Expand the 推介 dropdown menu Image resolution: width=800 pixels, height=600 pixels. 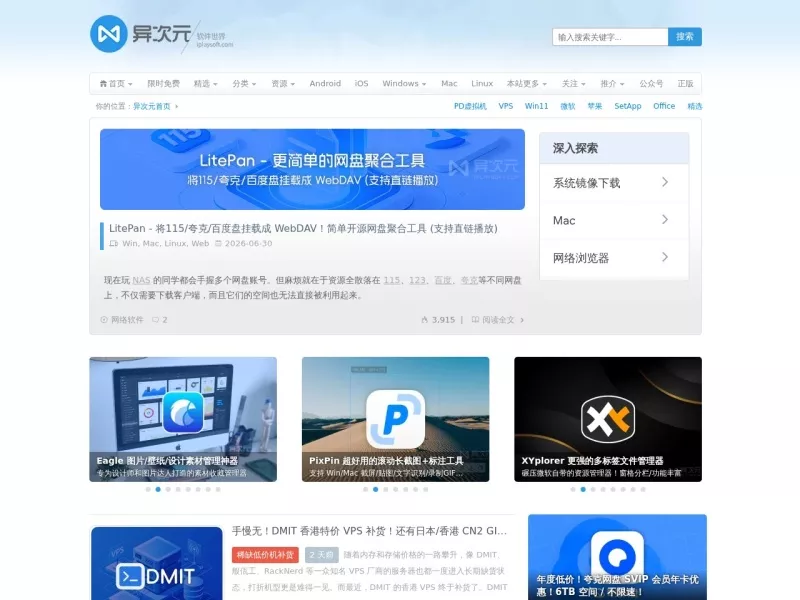click(612, 84)
